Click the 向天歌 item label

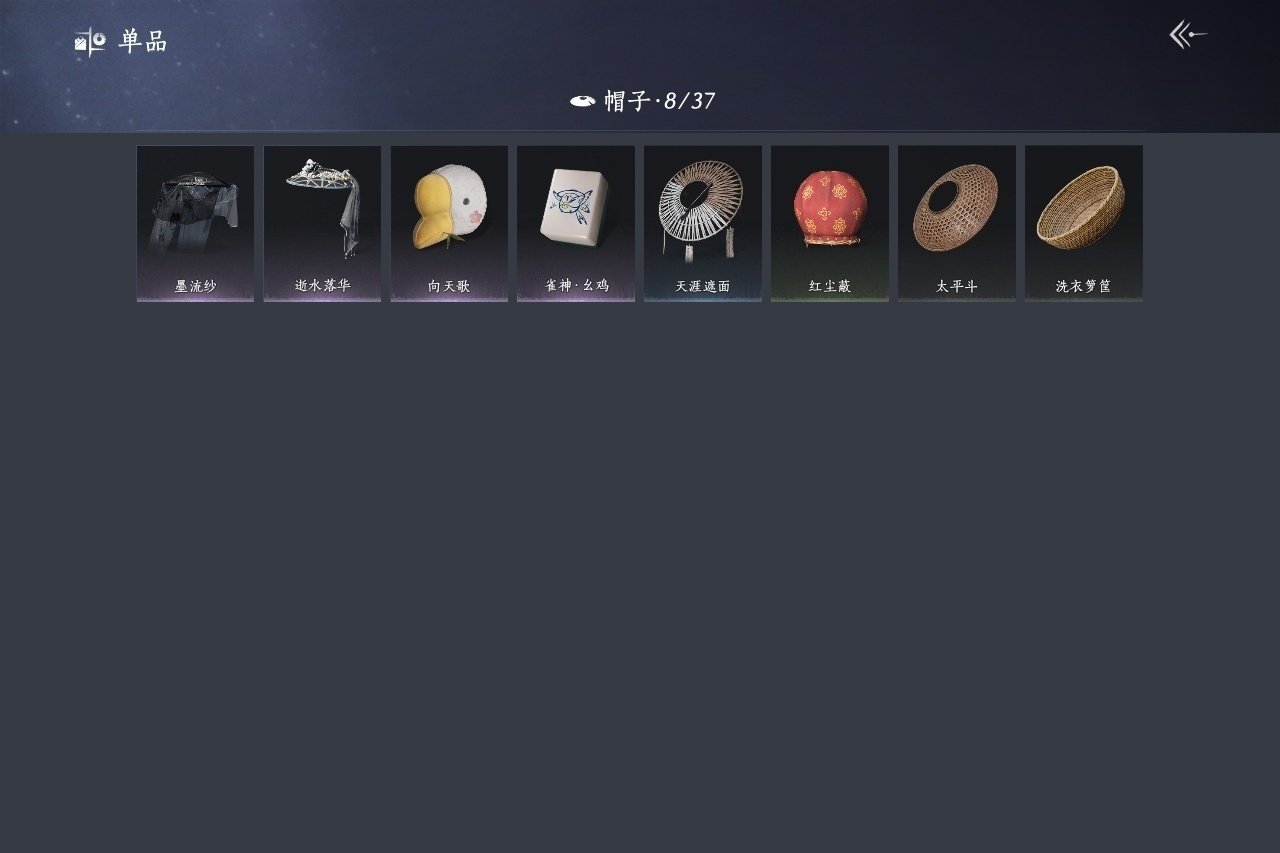tap(449, 286)
